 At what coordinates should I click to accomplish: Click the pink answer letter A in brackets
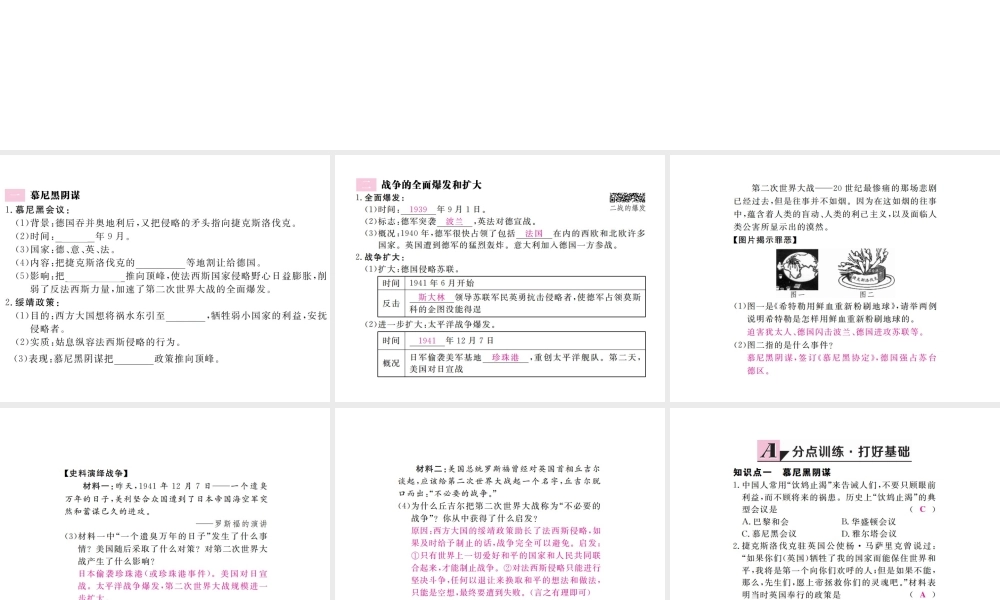[x=922, y=595]
